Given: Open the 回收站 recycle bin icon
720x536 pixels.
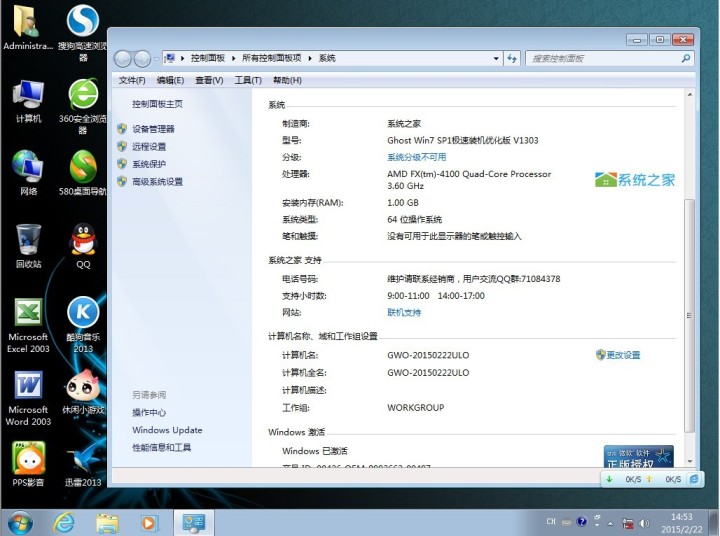Looking at the screenshot, I should point(28,246).
